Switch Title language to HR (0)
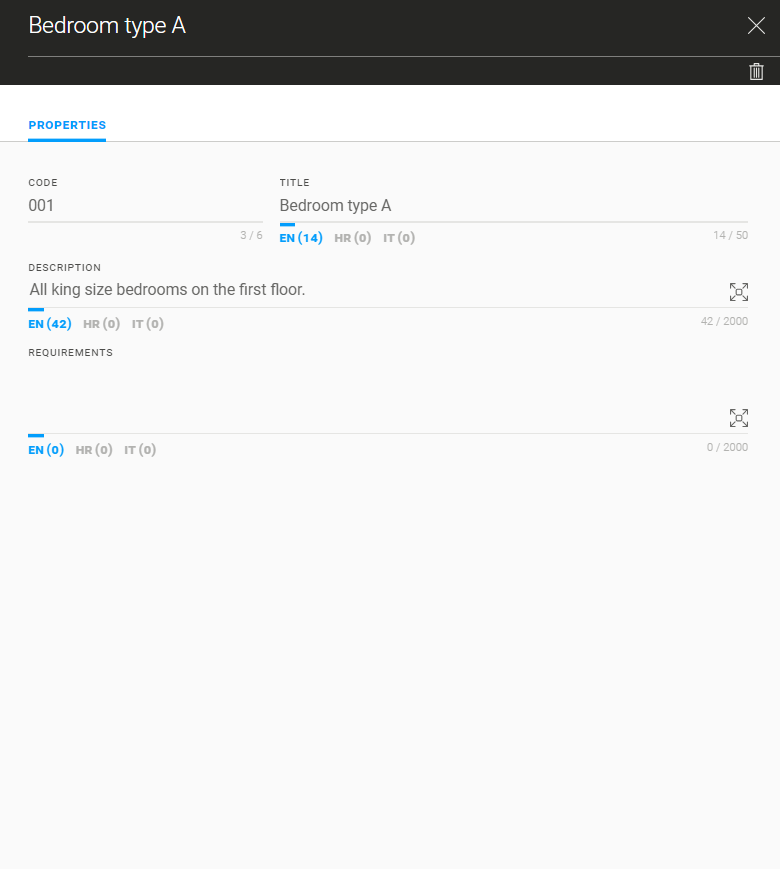The image size is (780, 869). 353,238
